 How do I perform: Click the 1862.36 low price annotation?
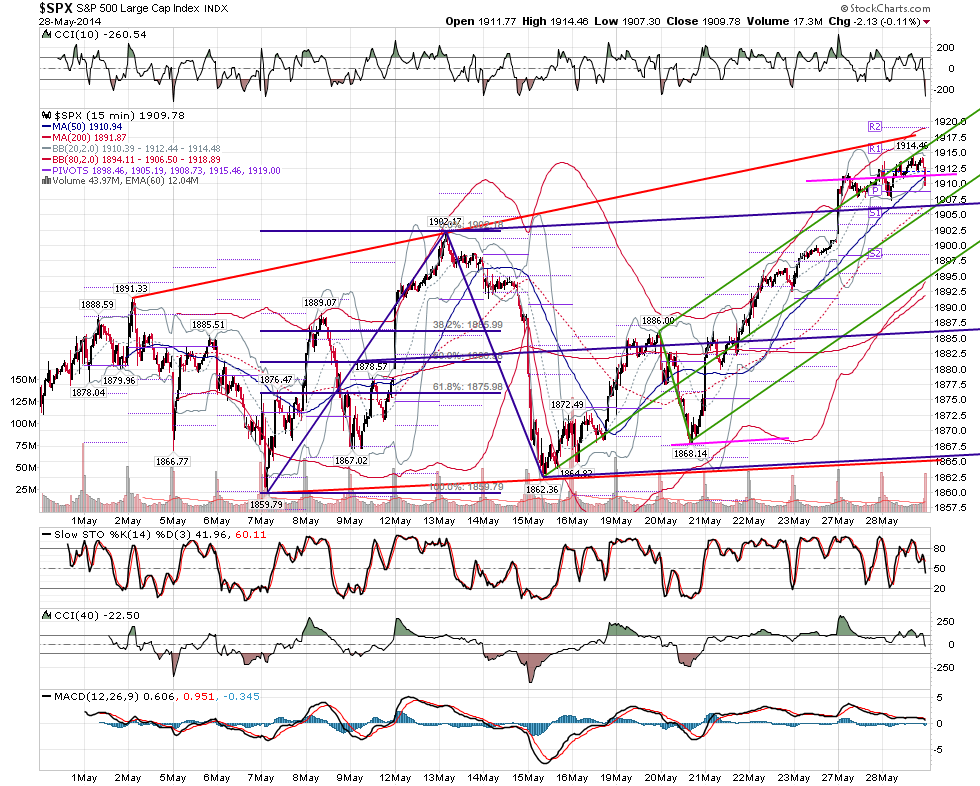pyautogui.click(x=541, y=489)
